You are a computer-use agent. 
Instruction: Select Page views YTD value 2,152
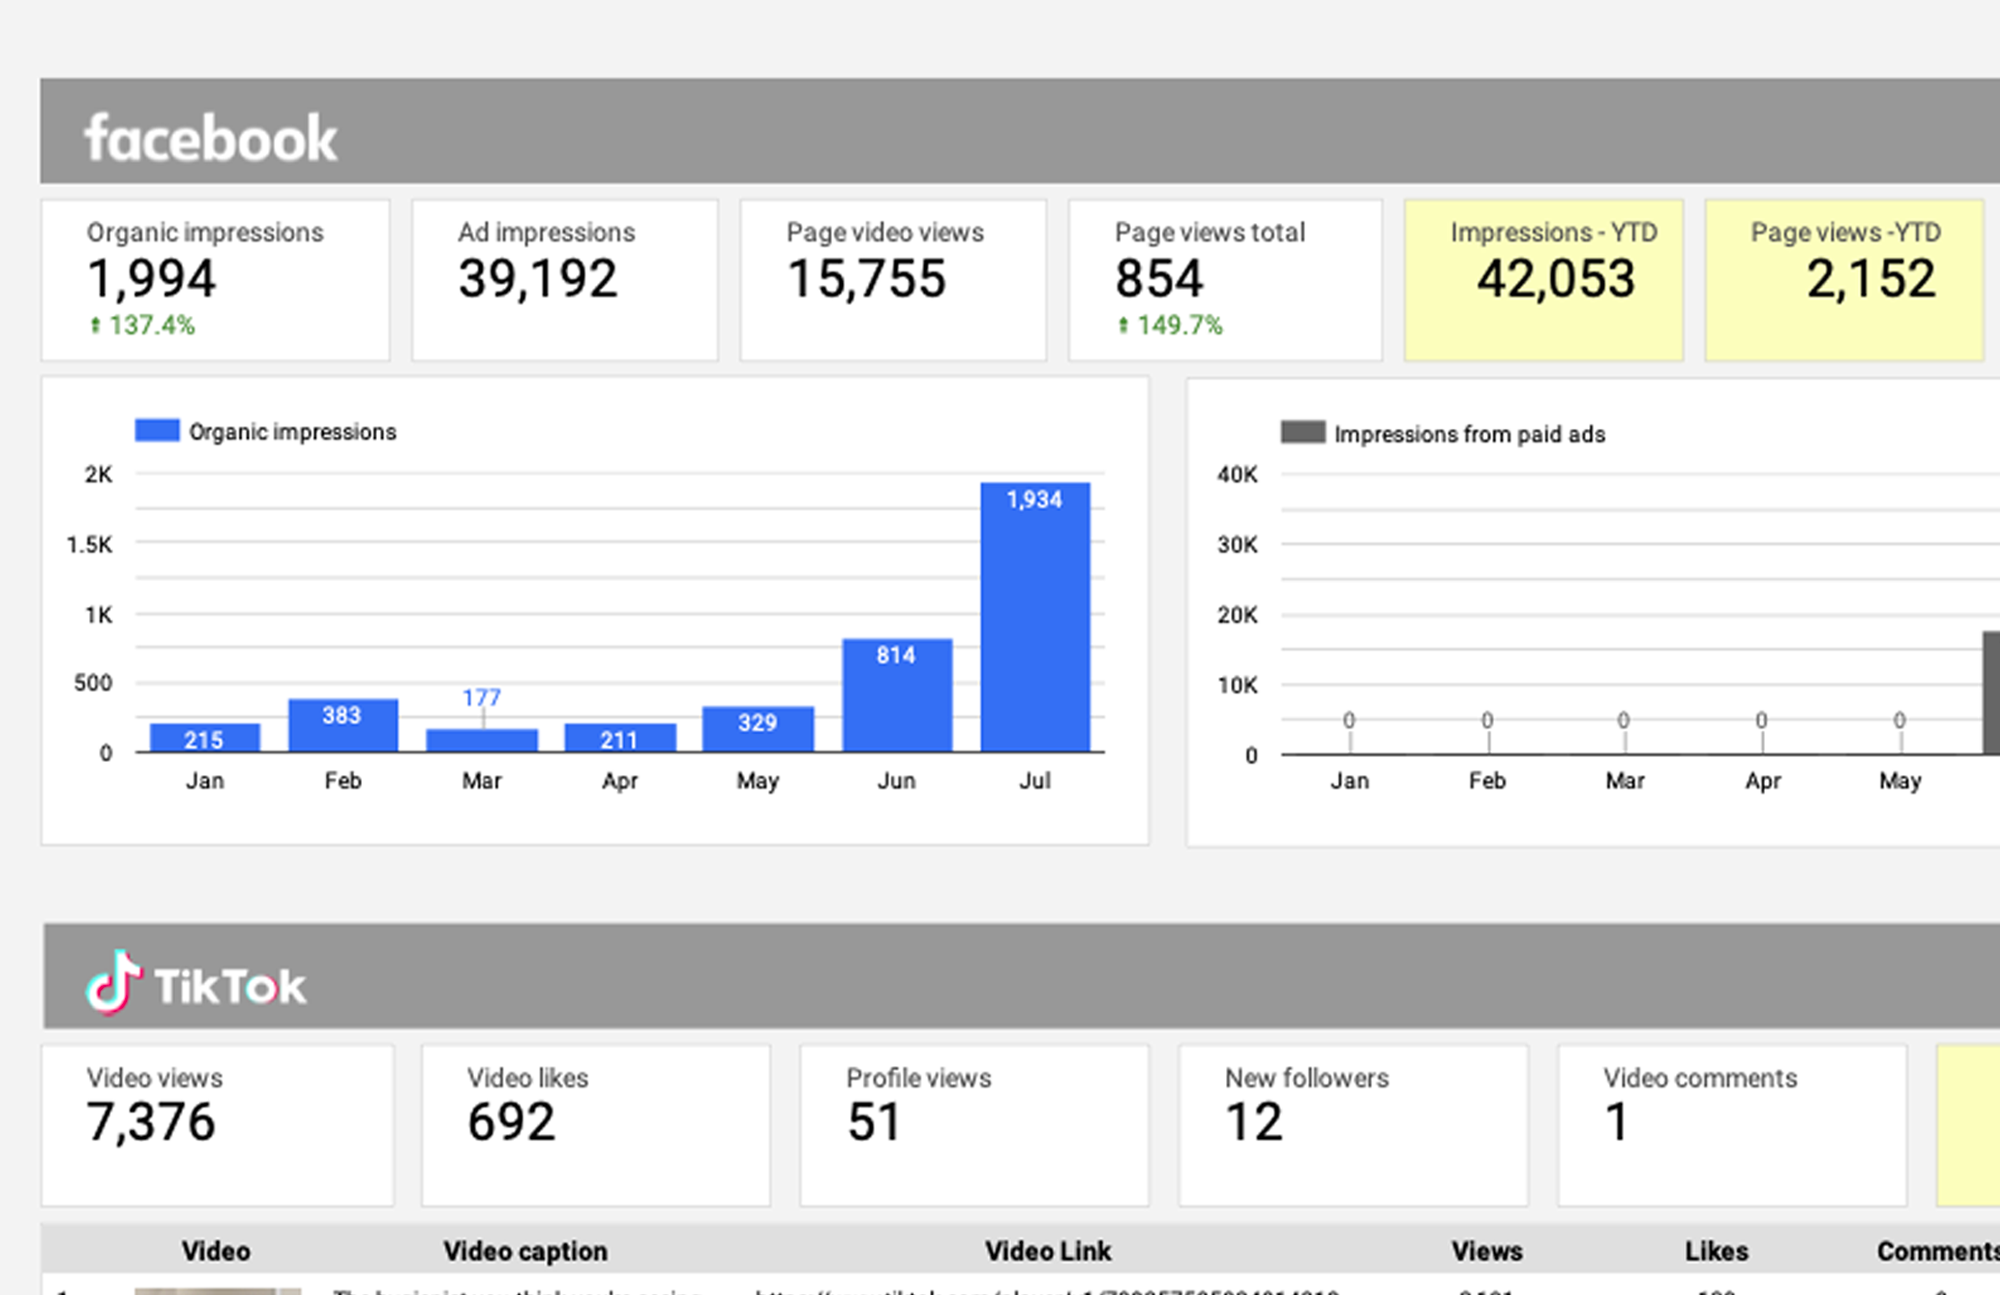click(1871, 279)
